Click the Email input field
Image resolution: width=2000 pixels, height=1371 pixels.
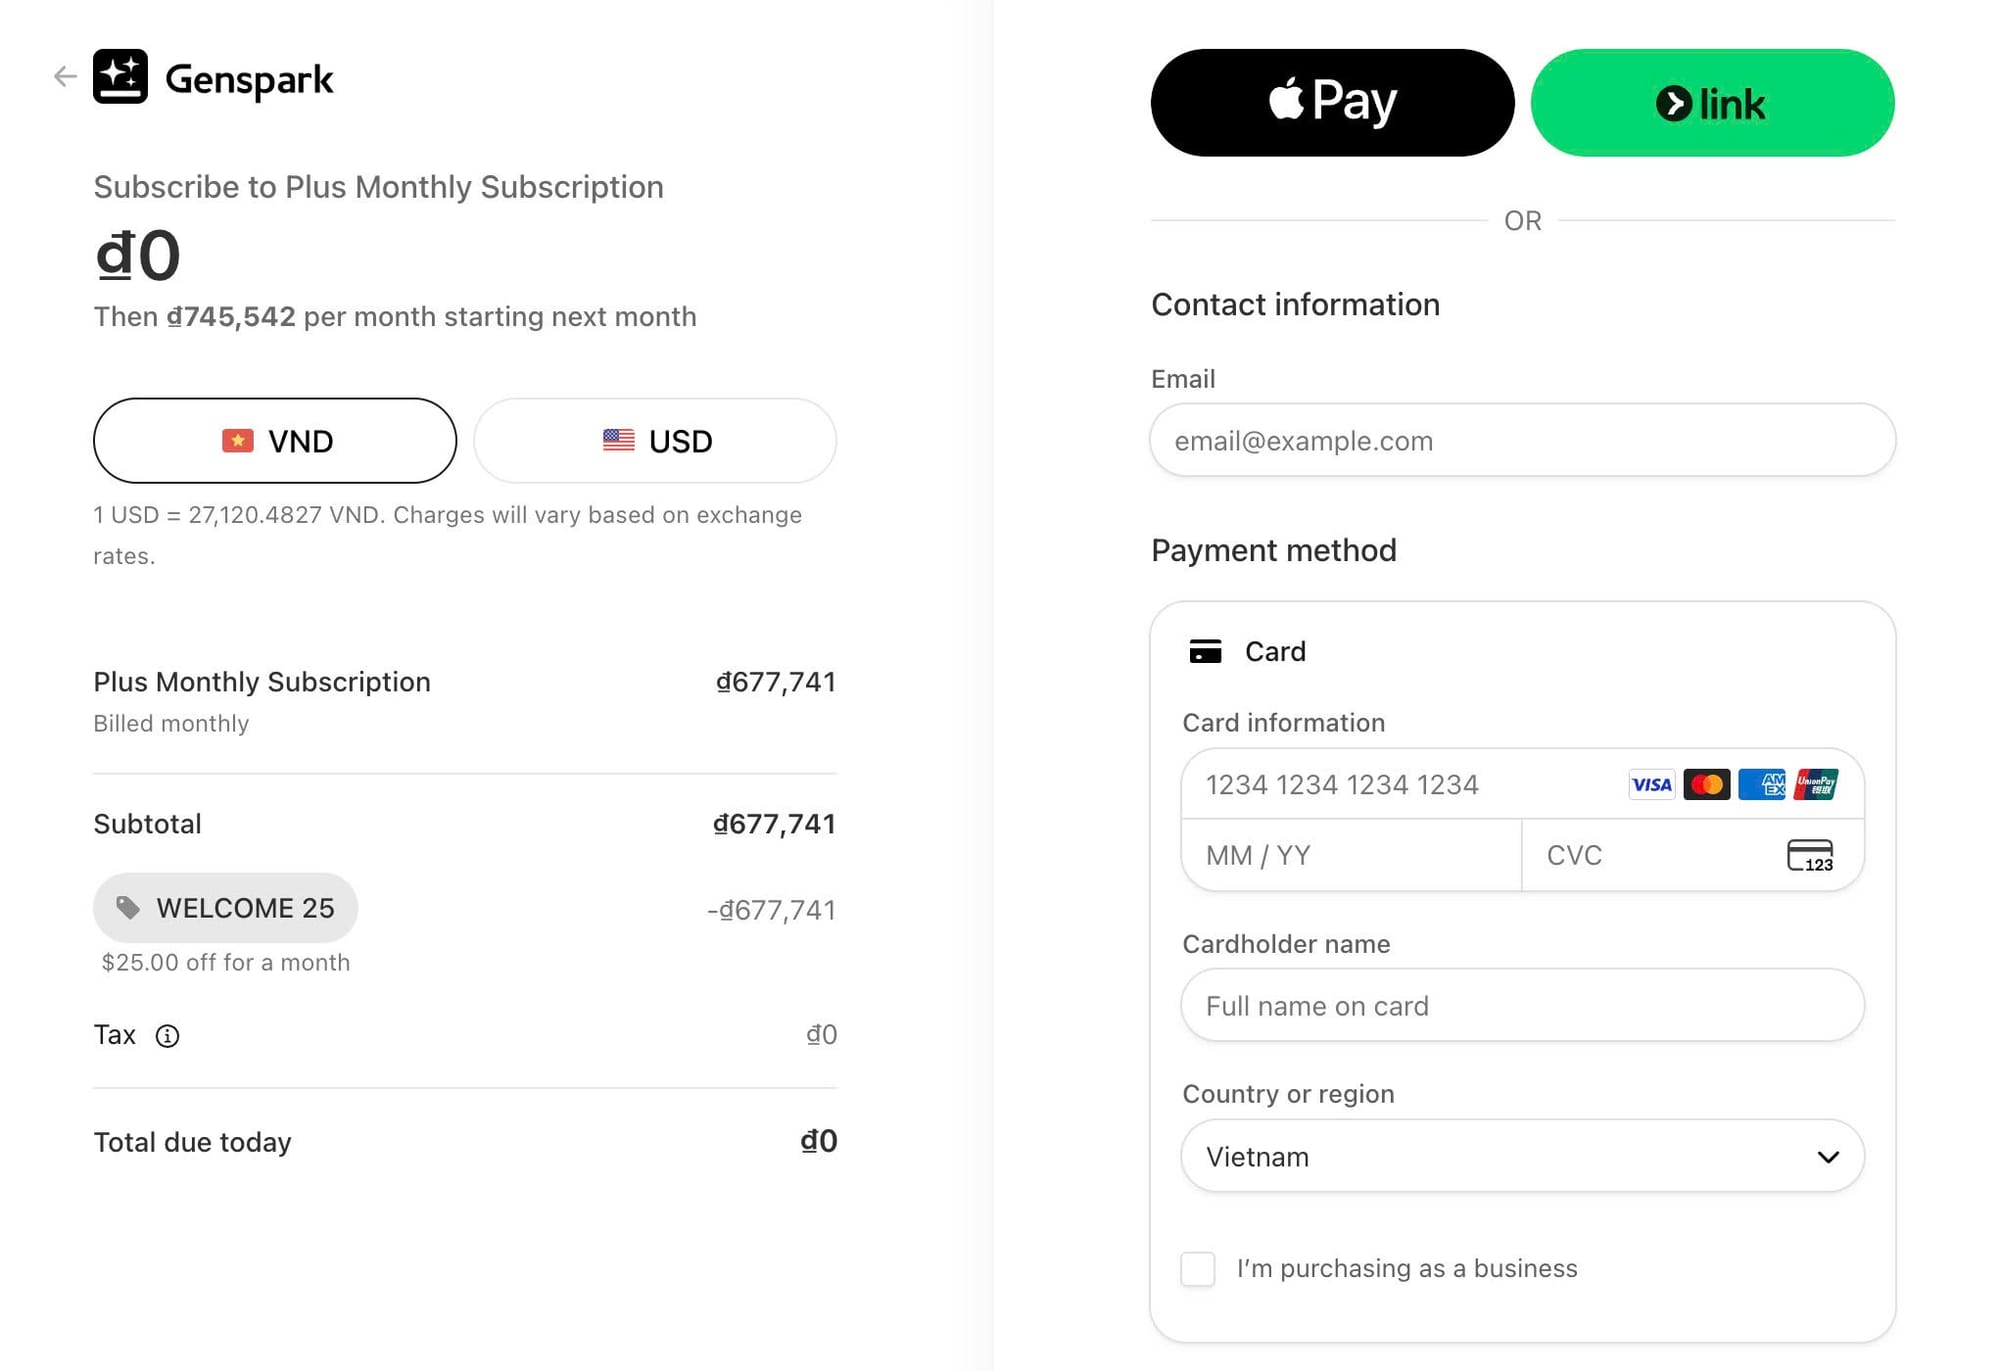click(x=1522, y=441)
